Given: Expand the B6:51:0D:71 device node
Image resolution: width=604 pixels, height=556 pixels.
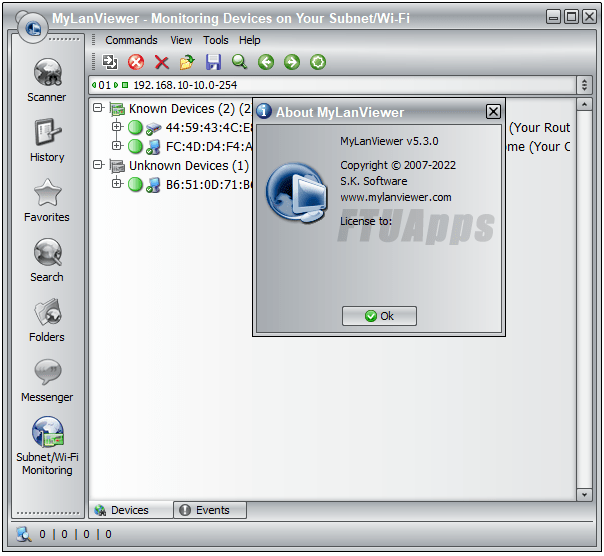Looking at the screenshot, I should (116, 184).
